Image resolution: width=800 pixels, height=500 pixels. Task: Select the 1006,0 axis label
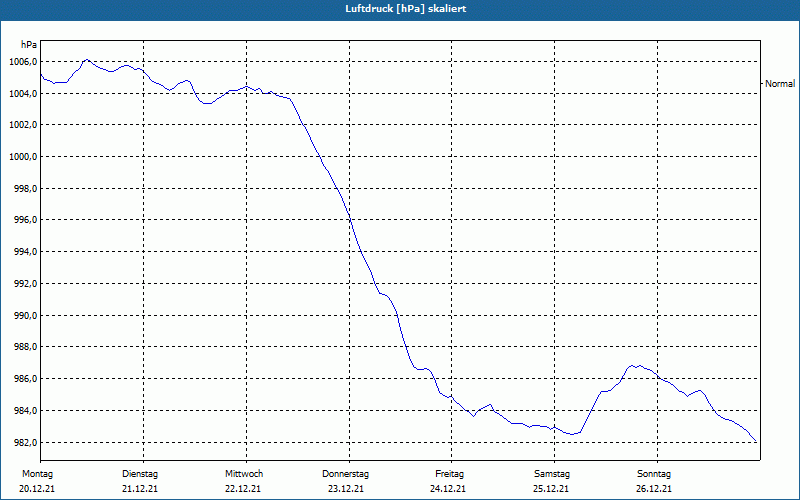pos(23,62)
